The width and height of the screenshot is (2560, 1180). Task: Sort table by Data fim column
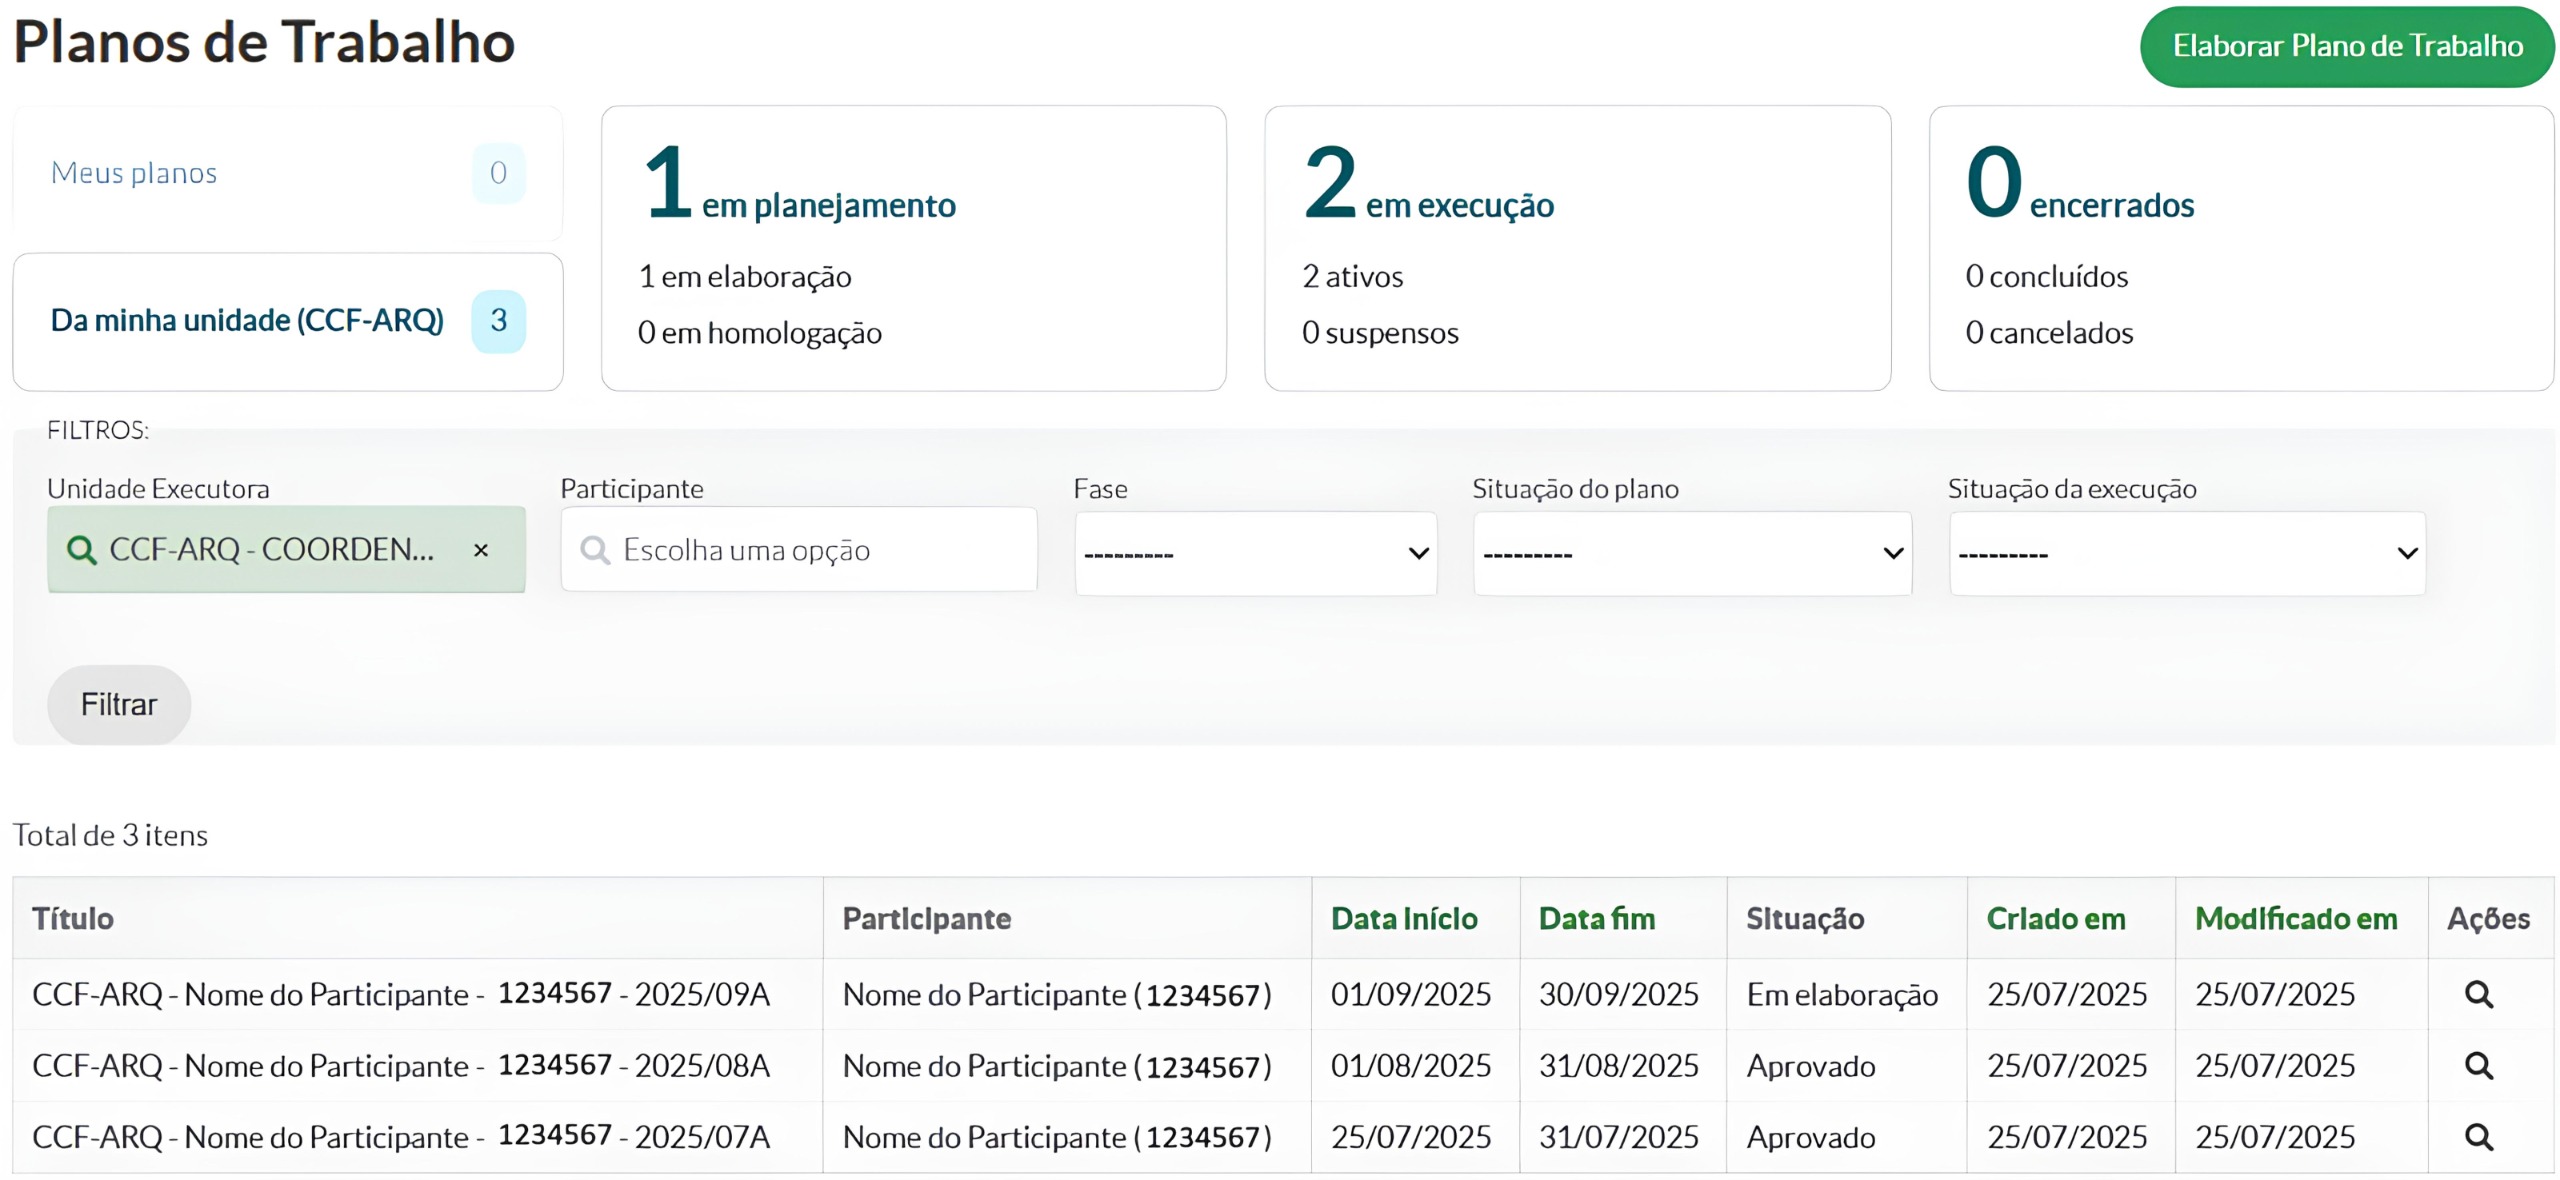coord(1597,919)
